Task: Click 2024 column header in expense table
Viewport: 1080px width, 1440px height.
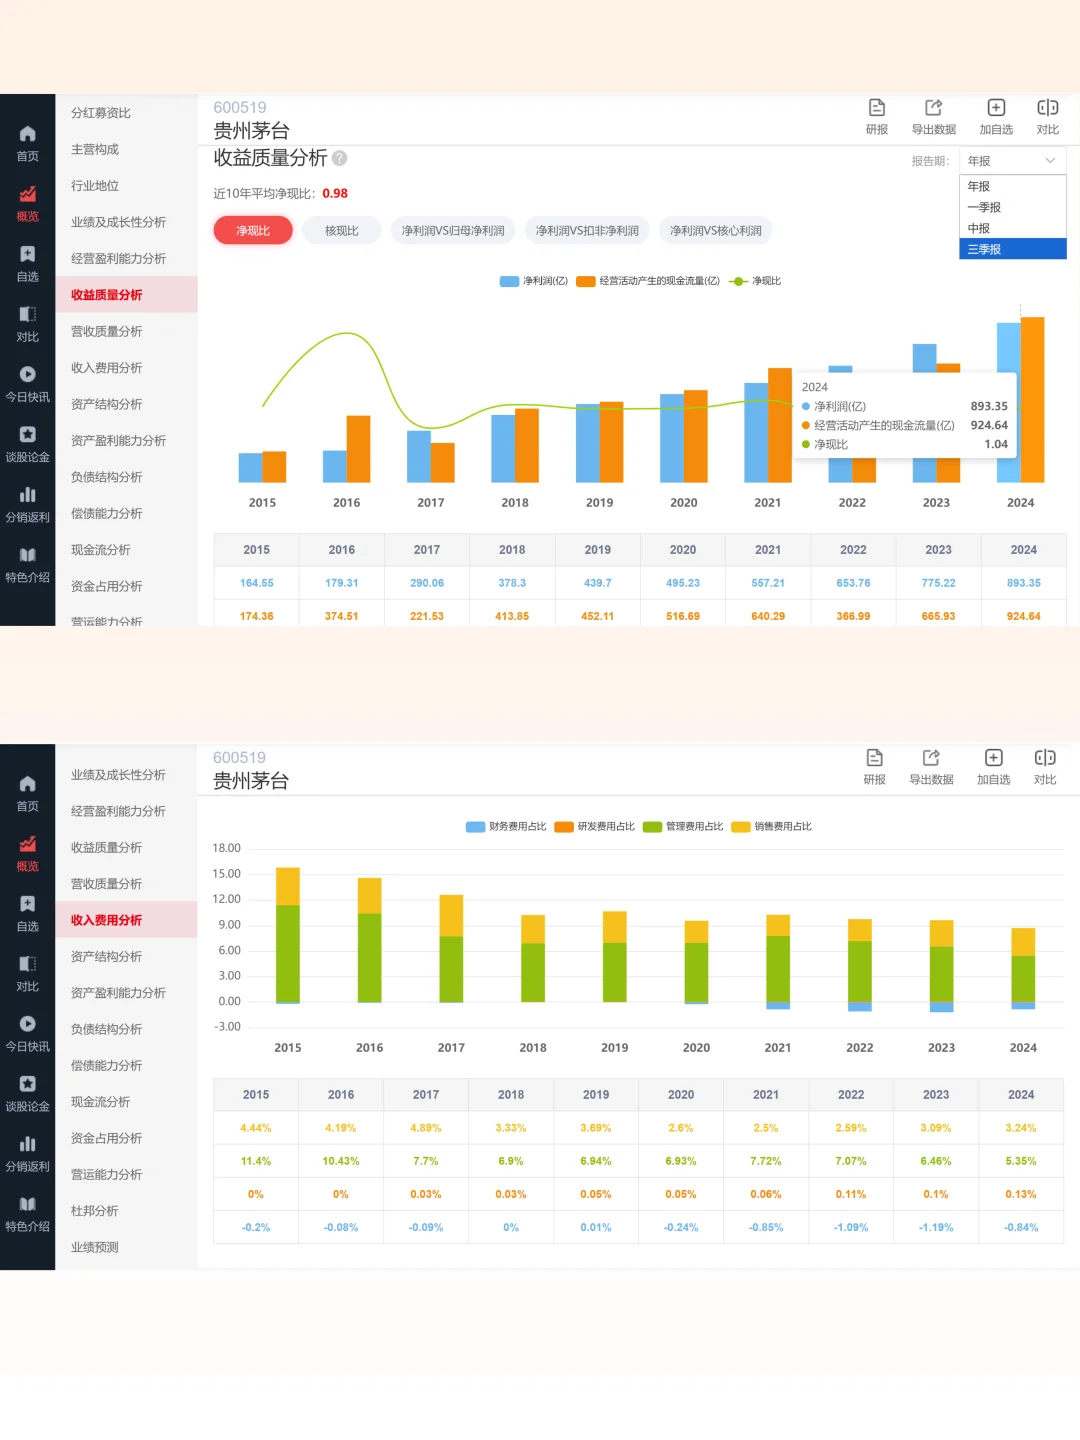Action: coord(1021,1095)
